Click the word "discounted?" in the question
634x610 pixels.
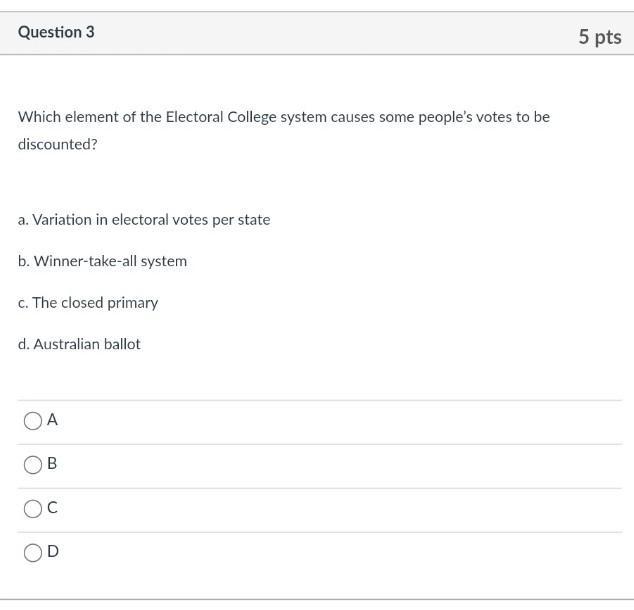coord(58,144)
